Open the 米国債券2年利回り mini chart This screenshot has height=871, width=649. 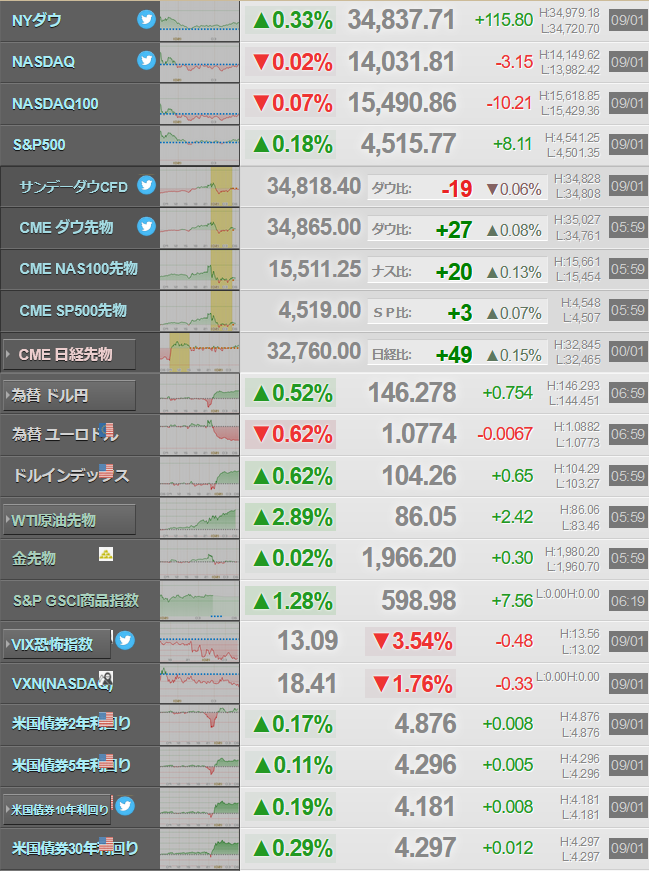199,725
